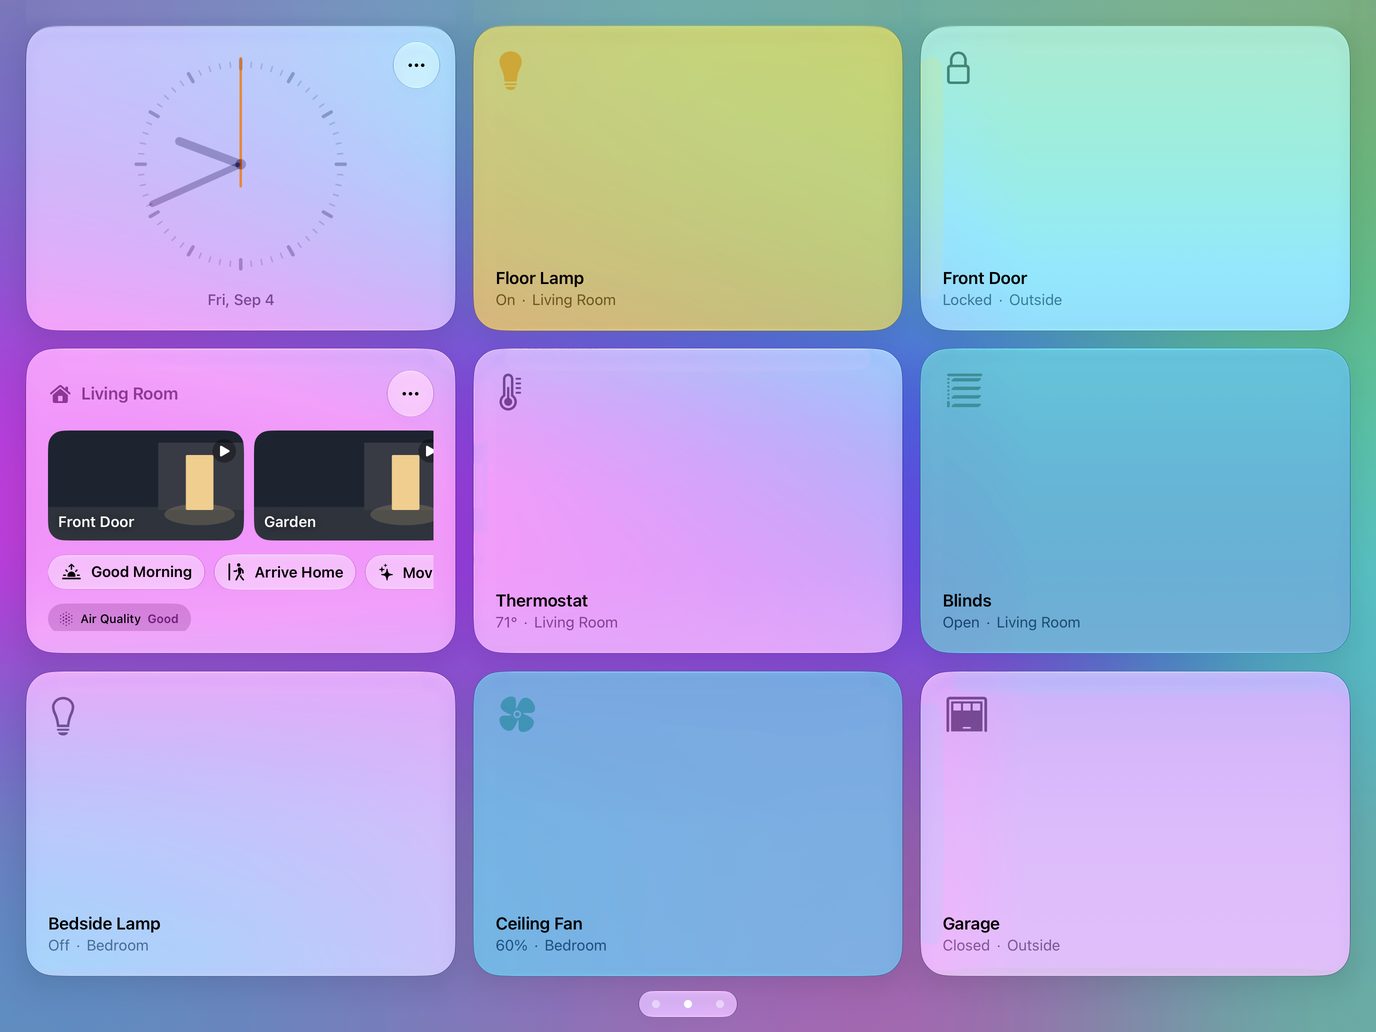Viewport: 1376px width, 1032px height.
Task: Click the Blinds slats icon
Action: (x=964, y=390)
